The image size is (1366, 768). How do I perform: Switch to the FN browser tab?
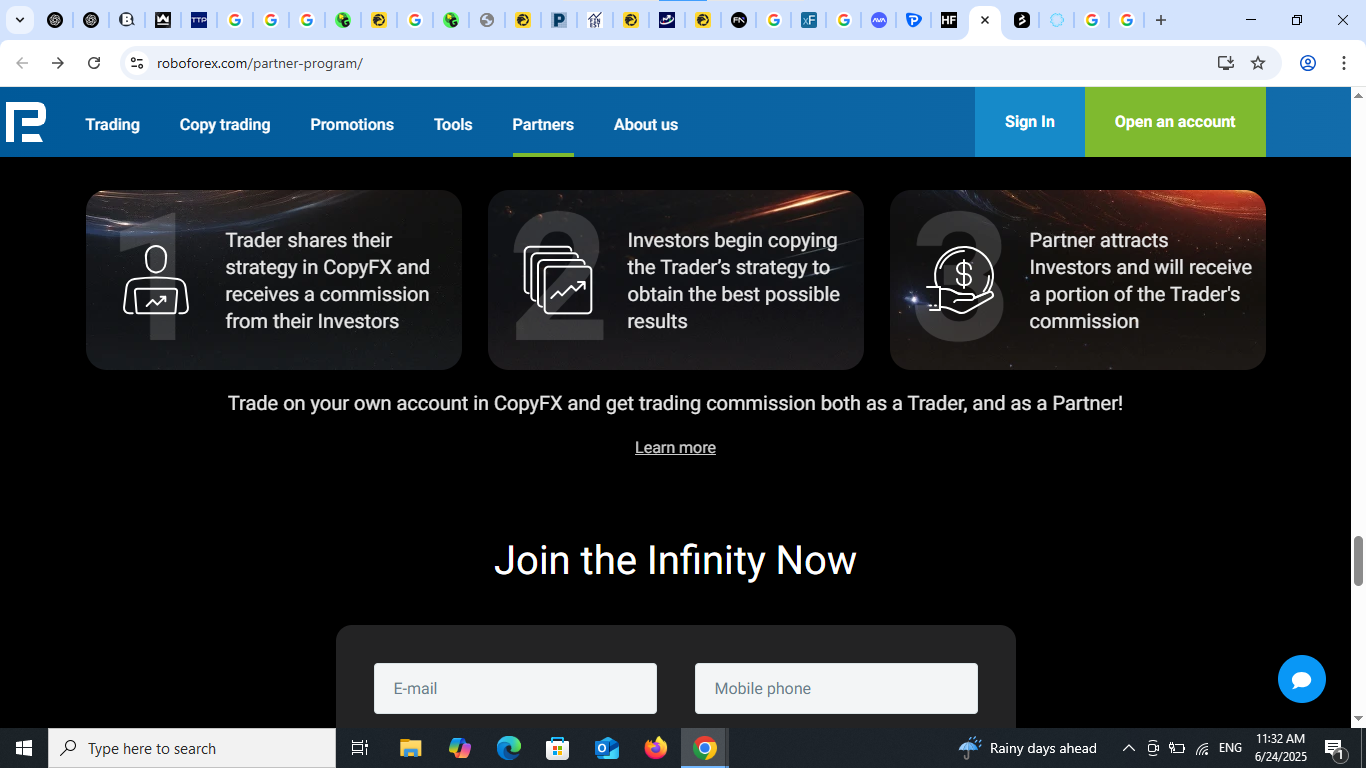point(739,20)
